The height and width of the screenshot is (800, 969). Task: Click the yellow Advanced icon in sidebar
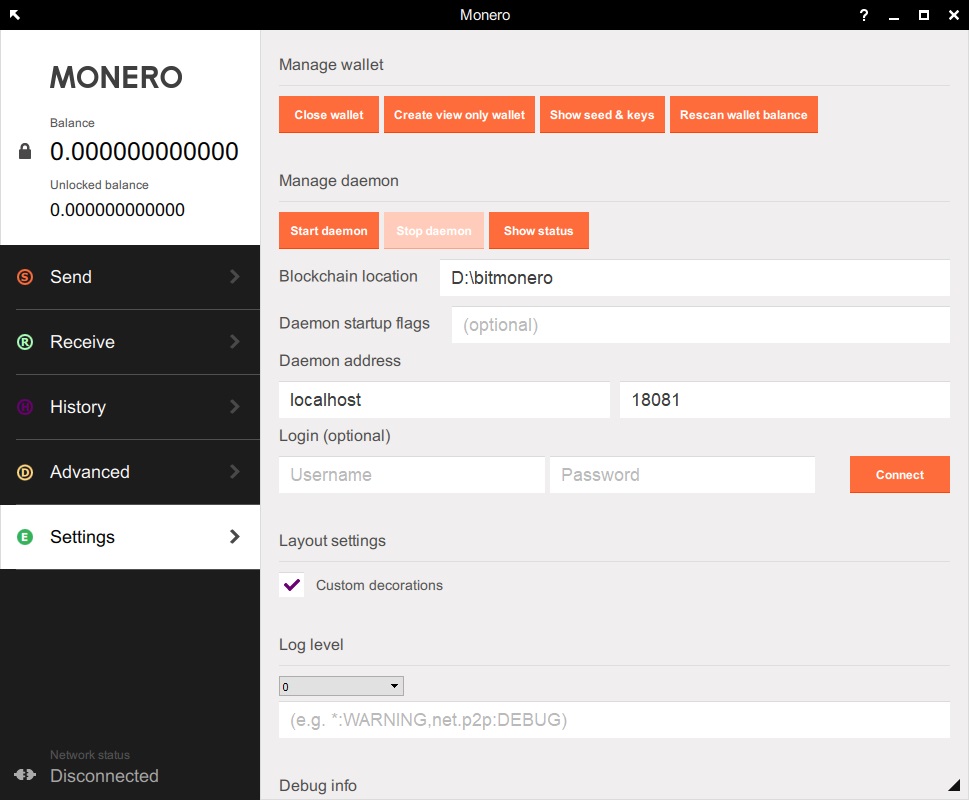25,472
